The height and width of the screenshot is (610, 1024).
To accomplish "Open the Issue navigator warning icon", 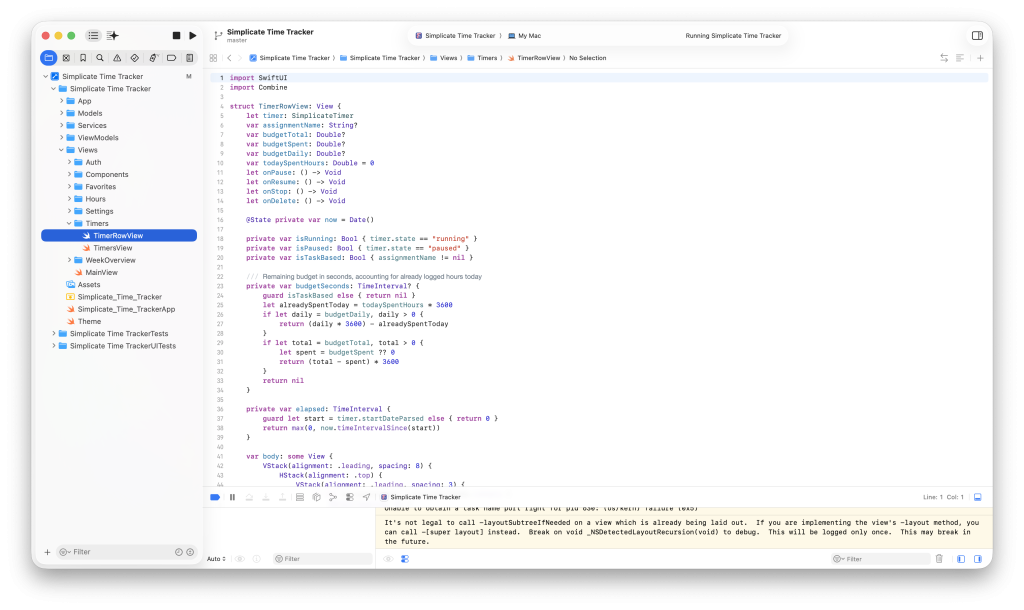I will click(x=117, y=57).
